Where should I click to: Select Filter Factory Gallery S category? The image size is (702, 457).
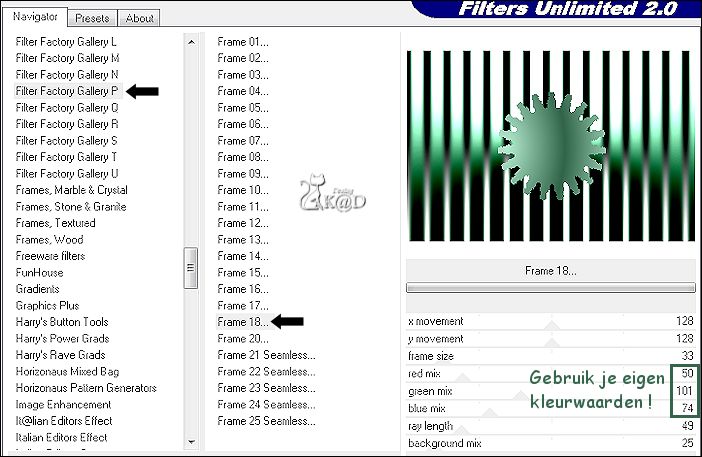coord(66,141)
